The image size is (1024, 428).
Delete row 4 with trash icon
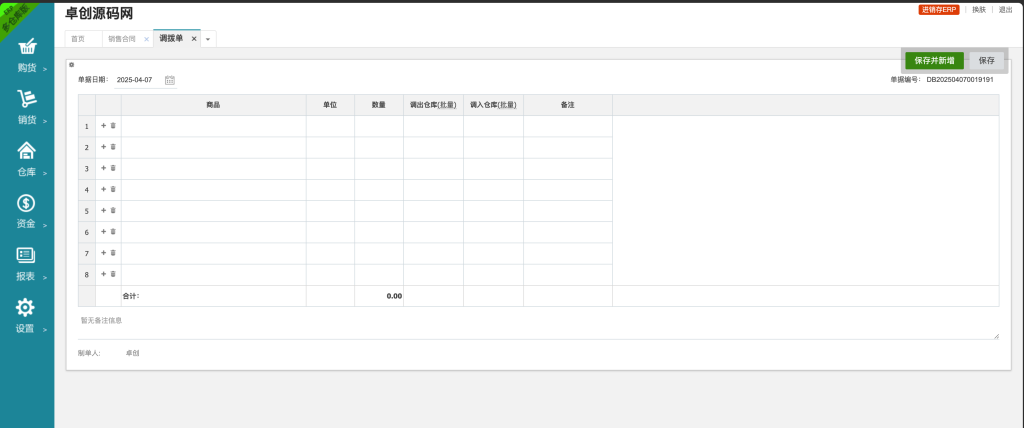pyautogui.click(x=113, y=189)
